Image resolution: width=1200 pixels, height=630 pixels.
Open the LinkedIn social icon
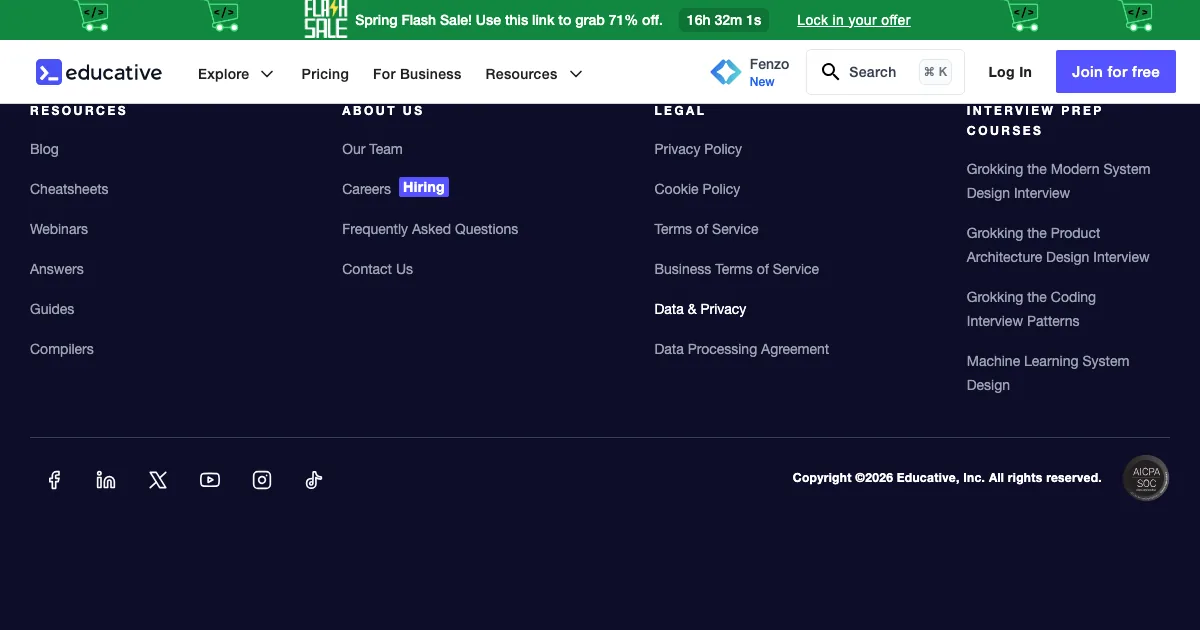(x=106, y=480)
